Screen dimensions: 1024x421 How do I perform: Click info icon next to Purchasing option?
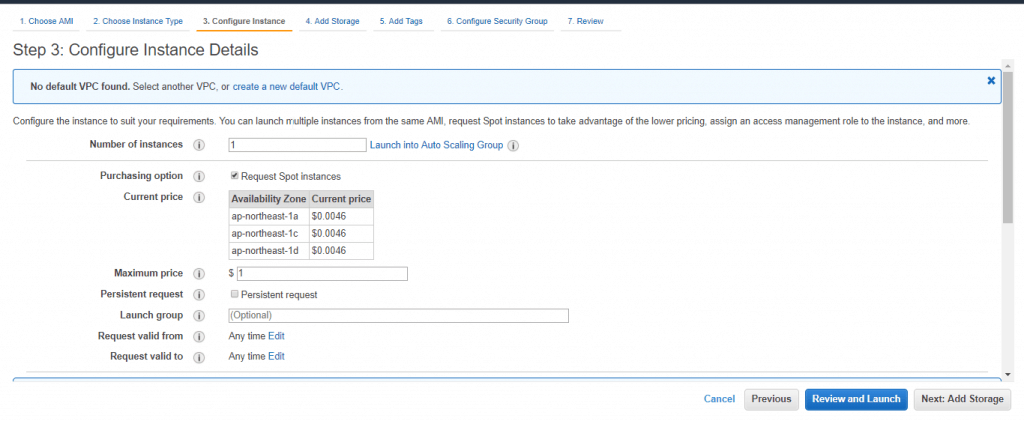(199, 176)
